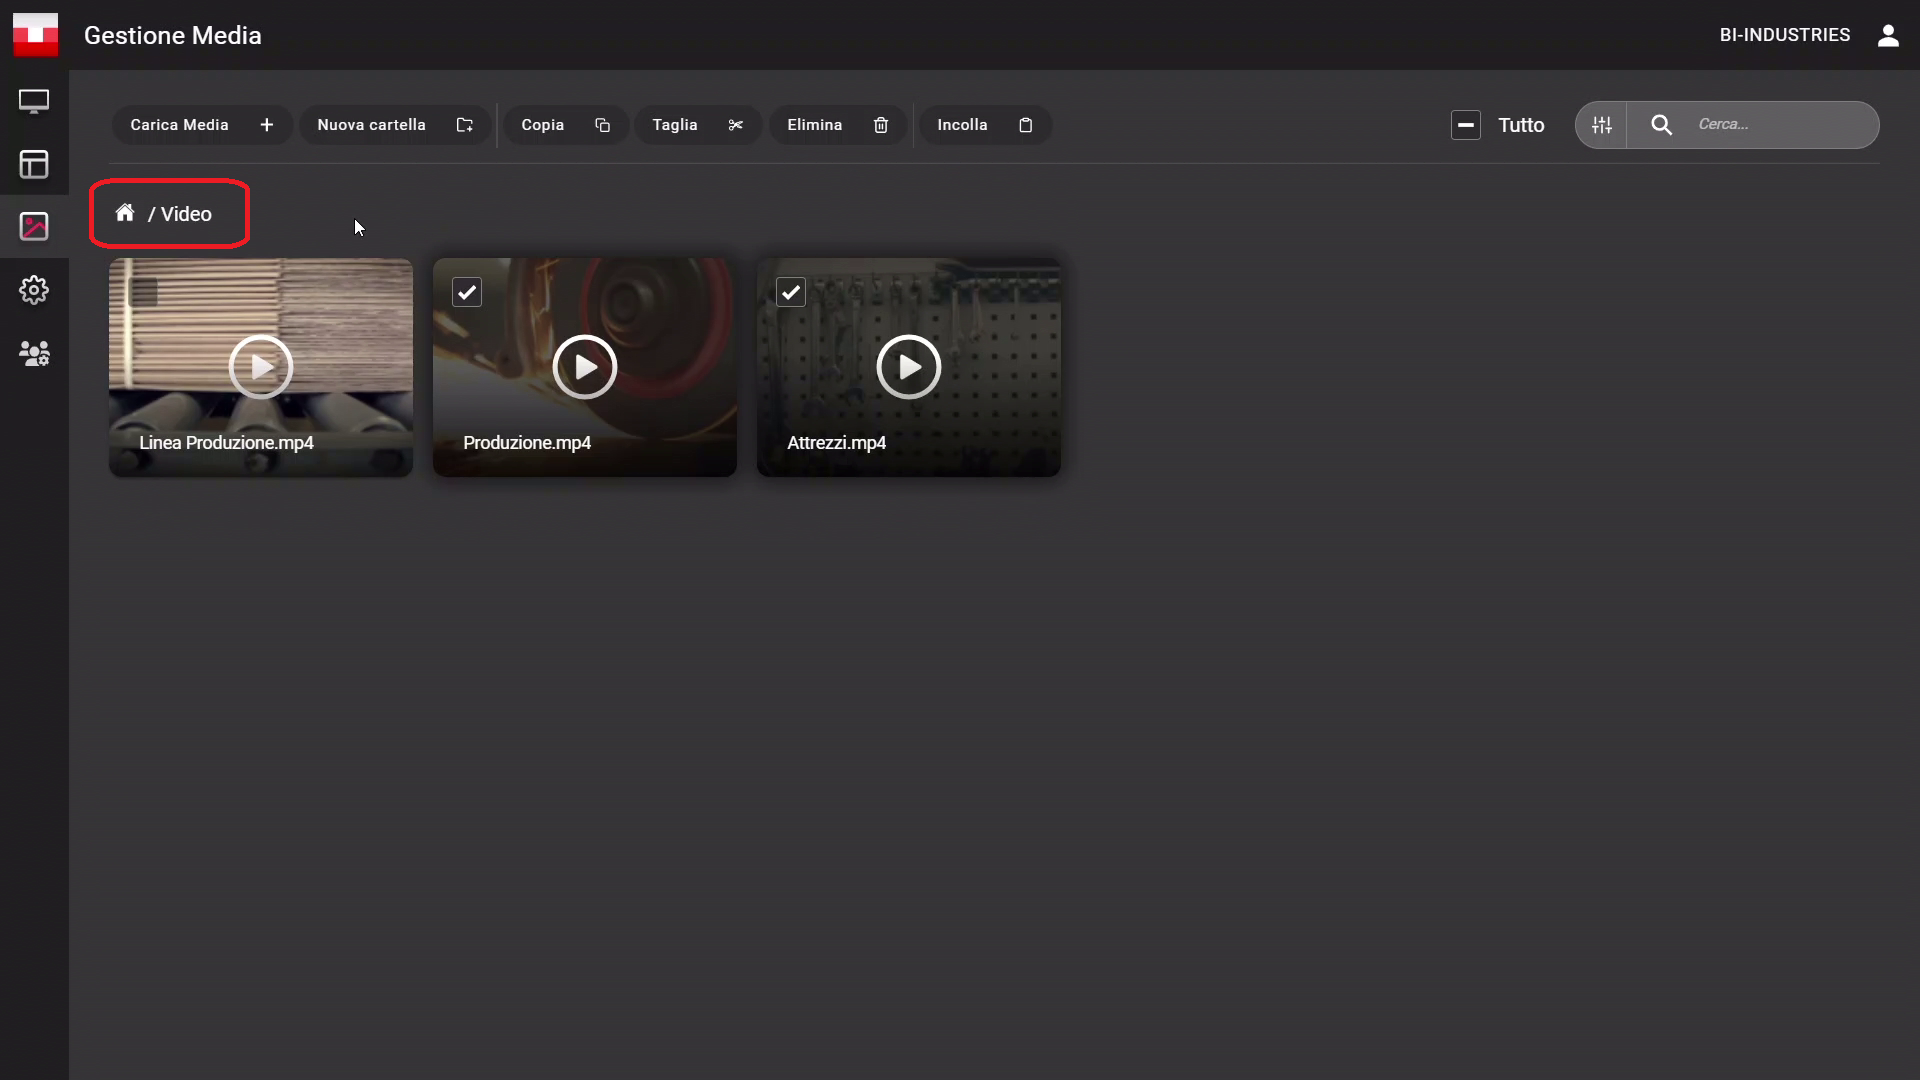Click the Copia toolbar button

point(565,125)
